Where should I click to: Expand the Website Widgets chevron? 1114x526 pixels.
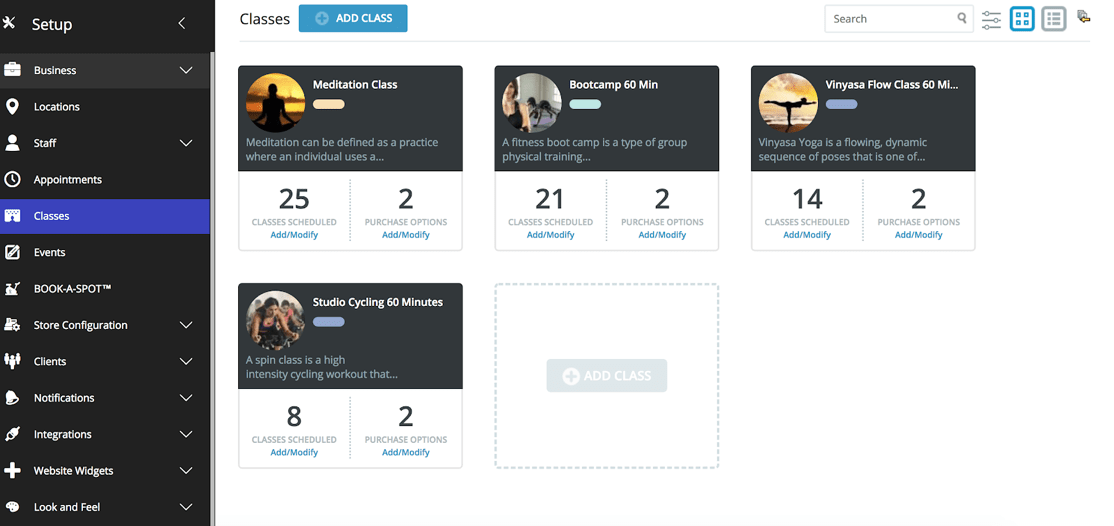[x=186, y=471]
